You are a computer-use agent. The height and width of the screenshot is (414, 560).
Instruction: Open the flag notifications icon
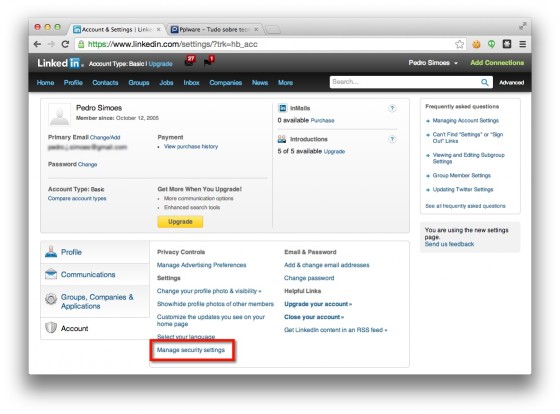pyautogui.click(x=209, y=61)
